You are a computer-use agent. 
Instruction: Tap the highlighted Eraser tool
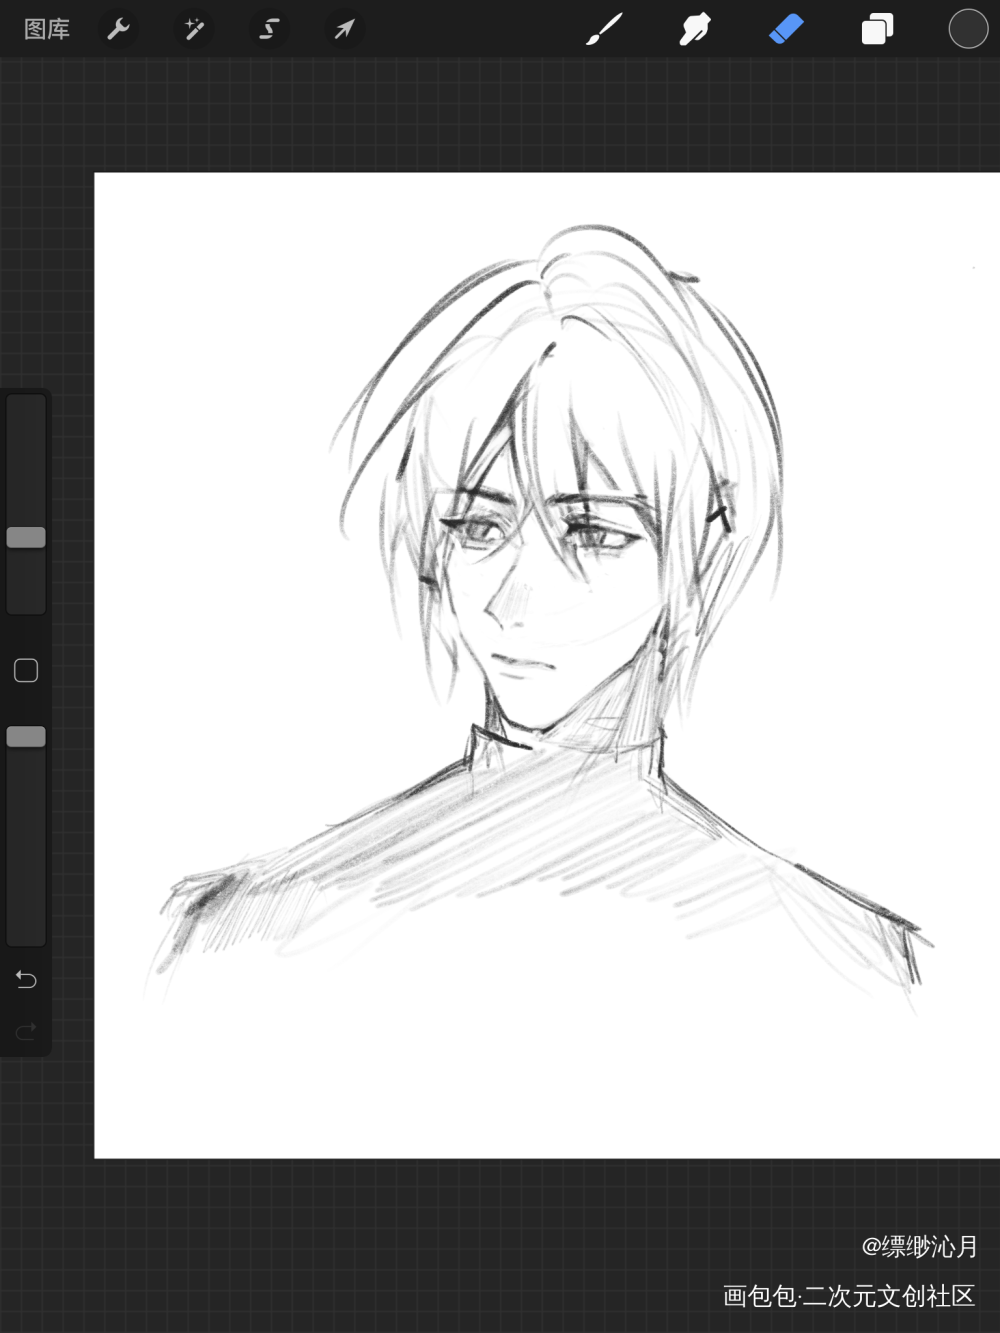[x=786, y=29]
